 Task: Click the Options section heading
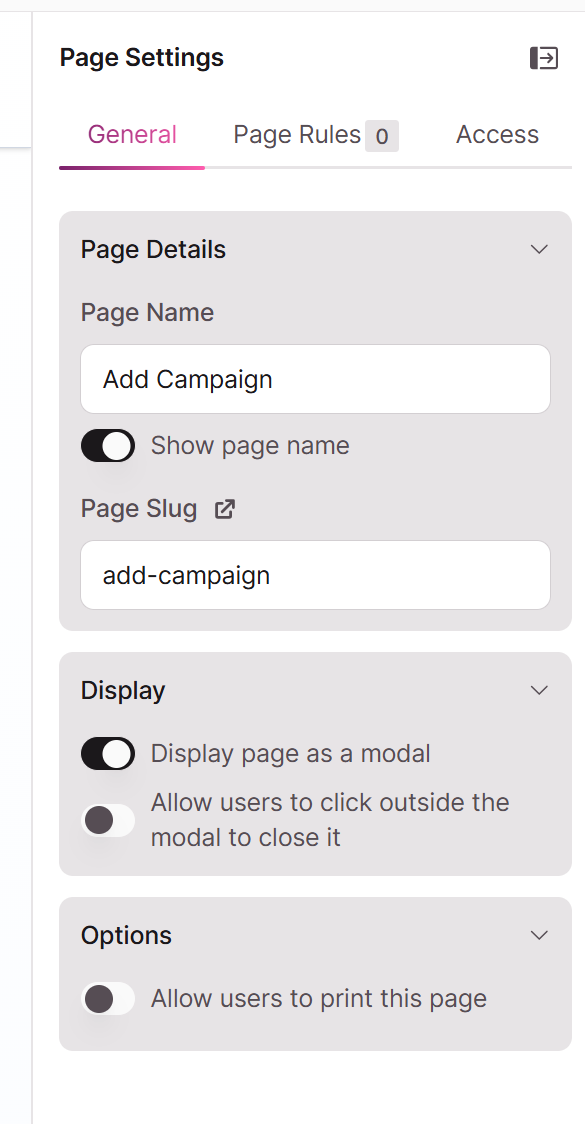coord(126,935)
